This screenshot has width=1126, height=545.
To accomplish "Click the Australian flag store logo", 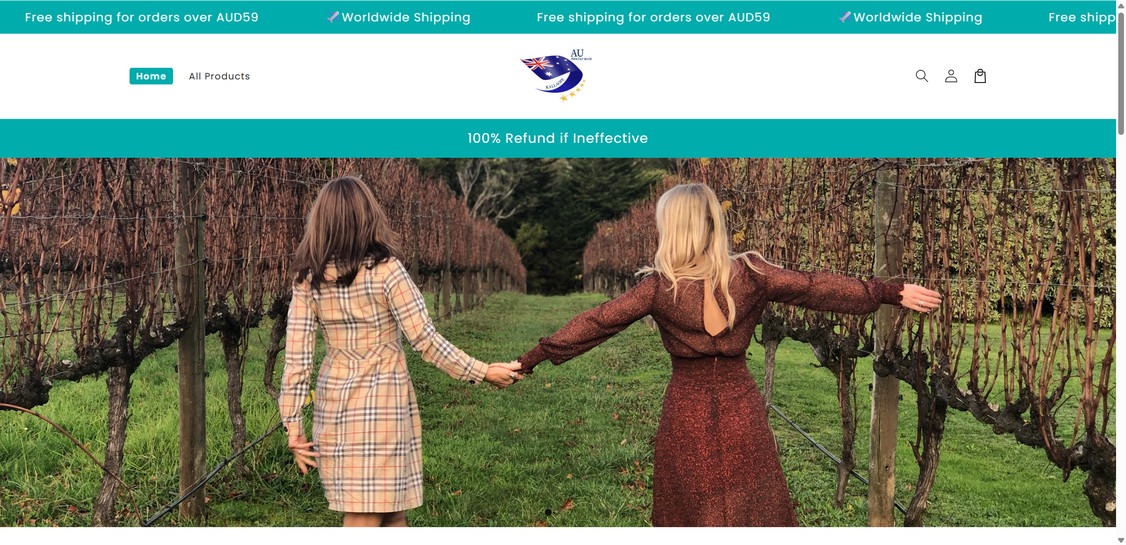I will (557, 75).
